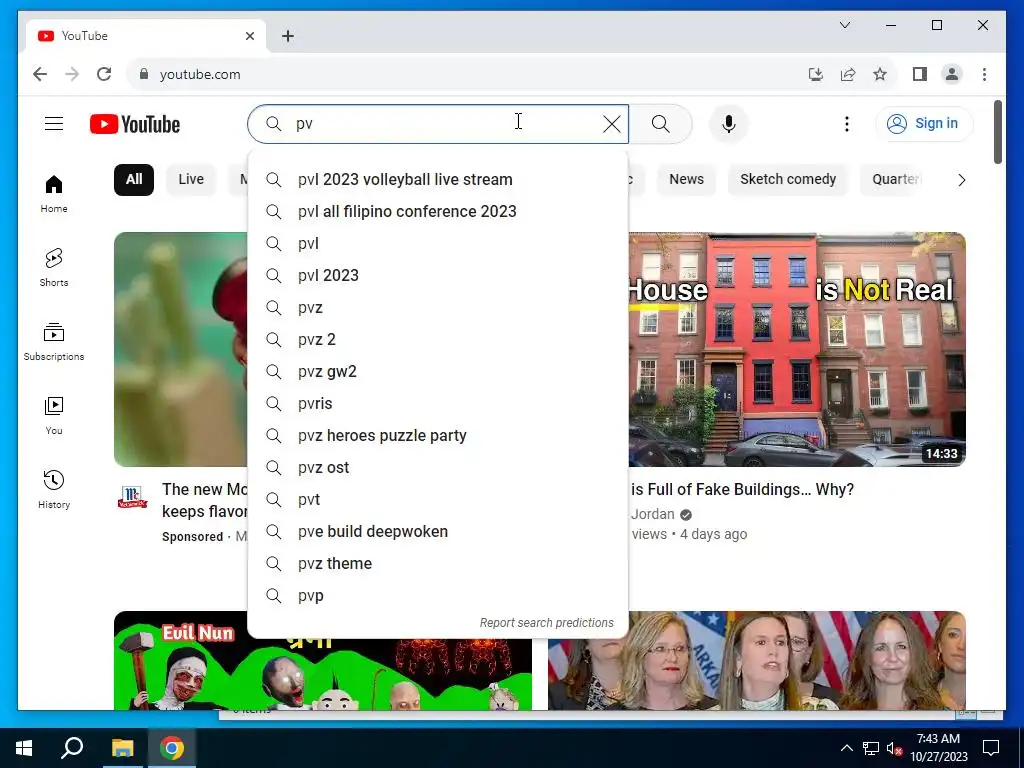Open the fake buildings video thumbnail
The width and height of the screenshot is (1024, 768).
coord(797,349)
